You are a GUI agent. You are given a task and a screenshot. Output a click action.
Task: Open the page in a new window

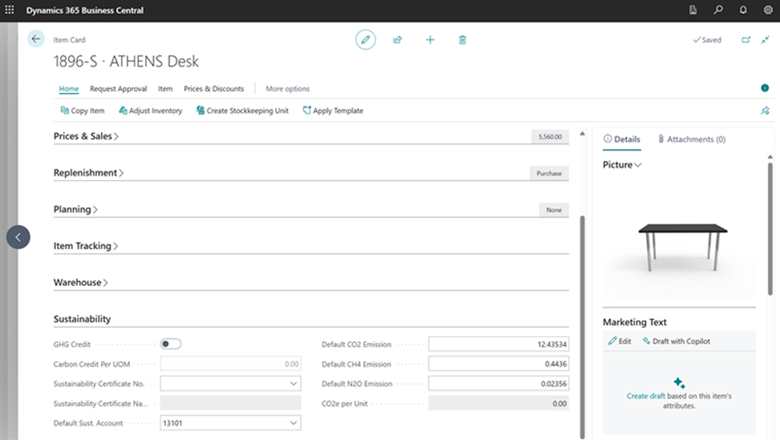(x=746, y=40)
